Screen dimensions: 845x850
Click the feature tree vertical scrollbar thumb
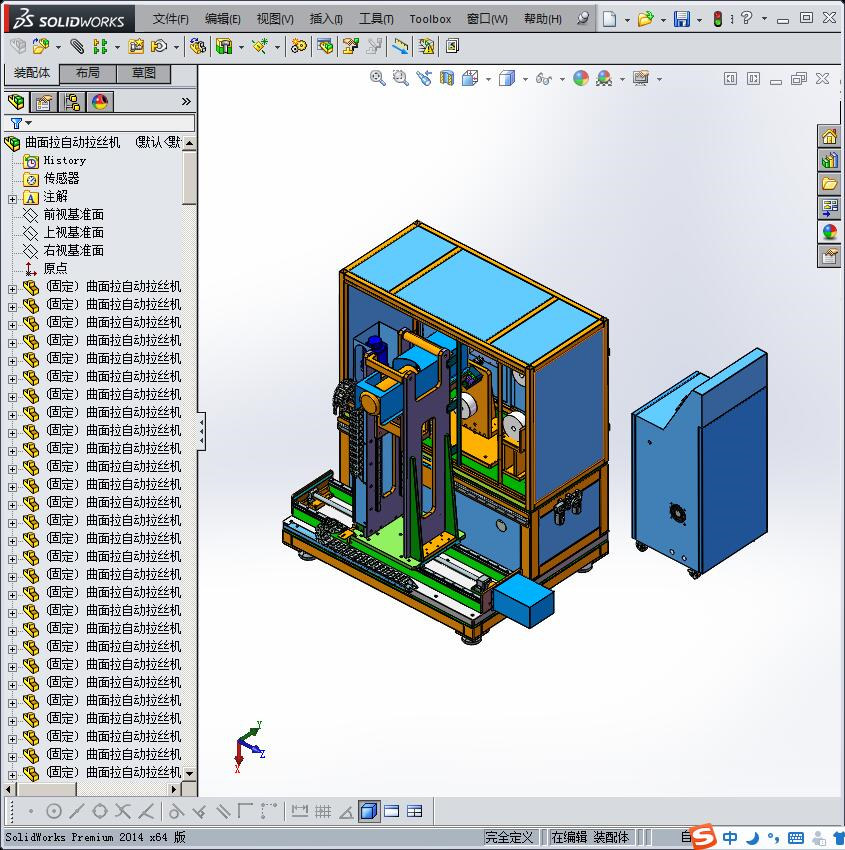point(189,178)
